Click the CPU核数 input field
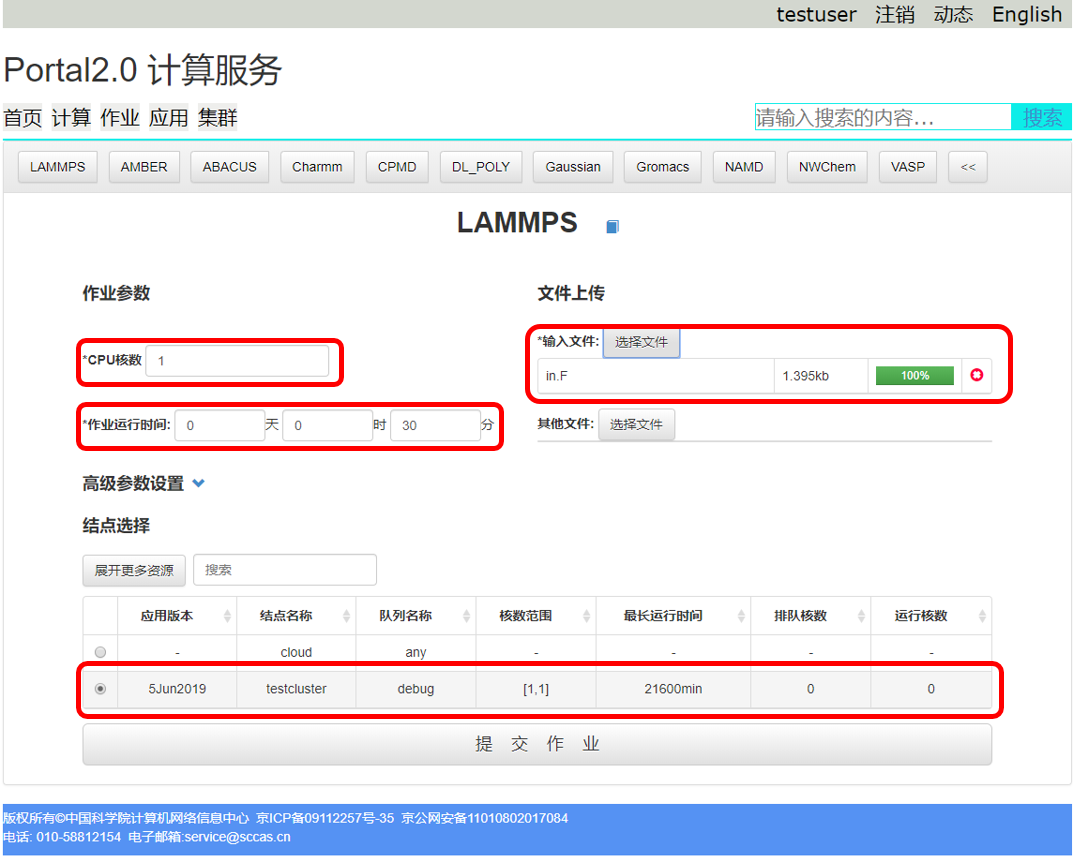 (x=237, y=361)
